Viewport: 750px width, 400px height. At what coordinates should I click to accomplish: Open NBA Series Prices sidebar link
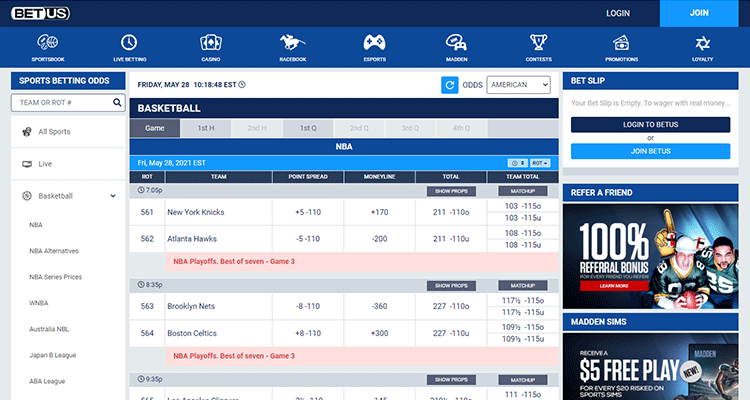(x=55, y=277)
